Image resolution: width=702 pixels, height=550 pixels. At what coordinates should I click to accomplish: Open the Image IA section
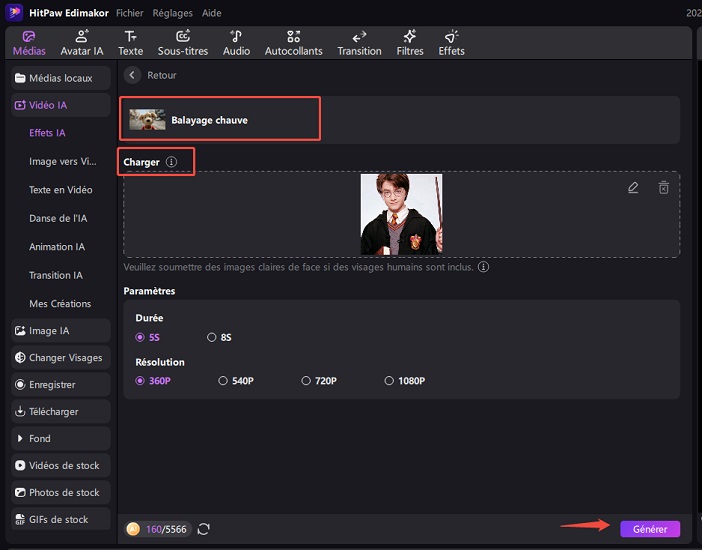pyautogui.click(x=61, y=331)
